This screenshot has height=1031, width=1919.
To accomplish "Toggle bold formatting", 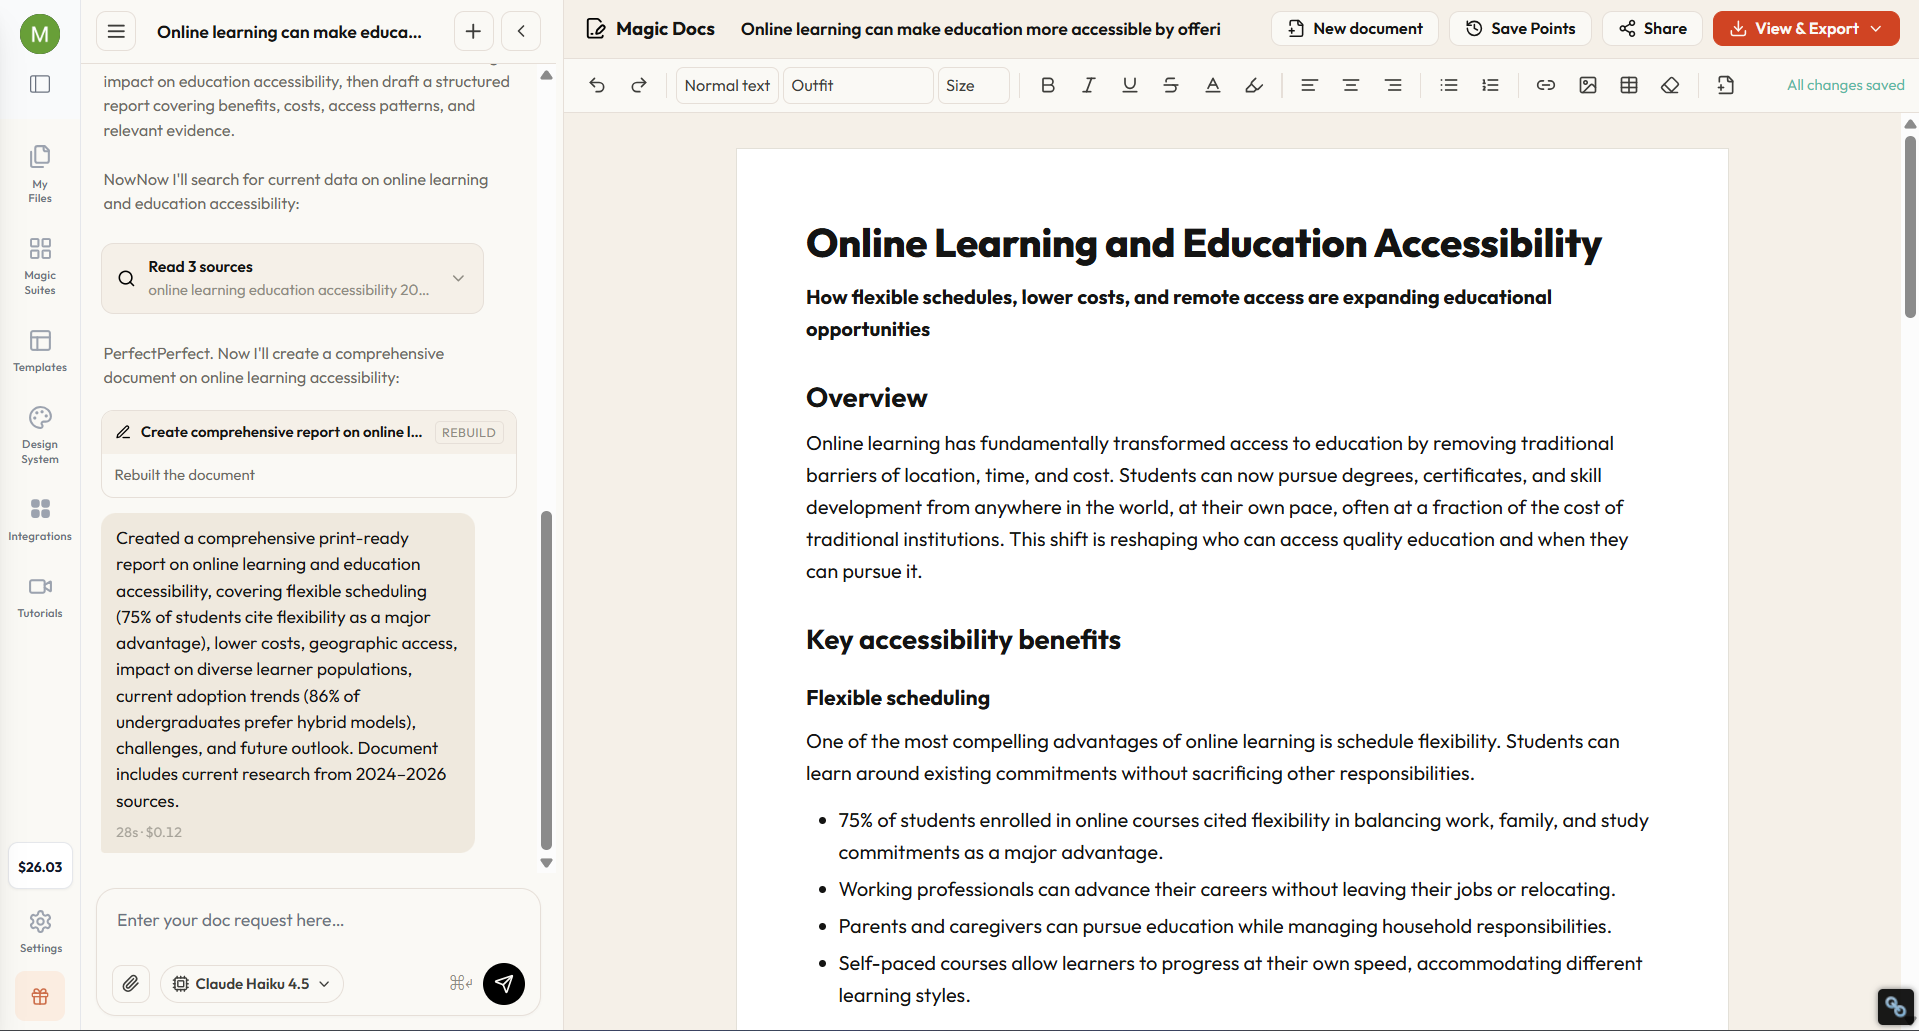I will click(x=1048, y=85).
